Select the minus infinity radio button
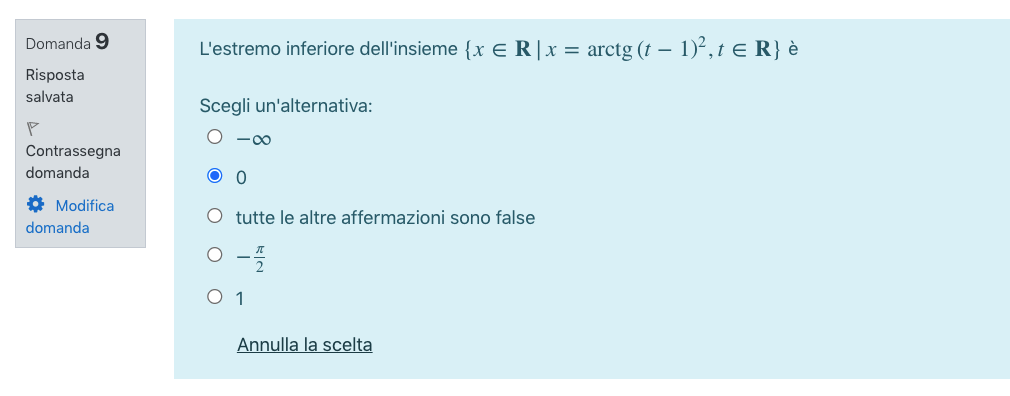Viewport: 1010px width, 396px height. click(214, 137)
